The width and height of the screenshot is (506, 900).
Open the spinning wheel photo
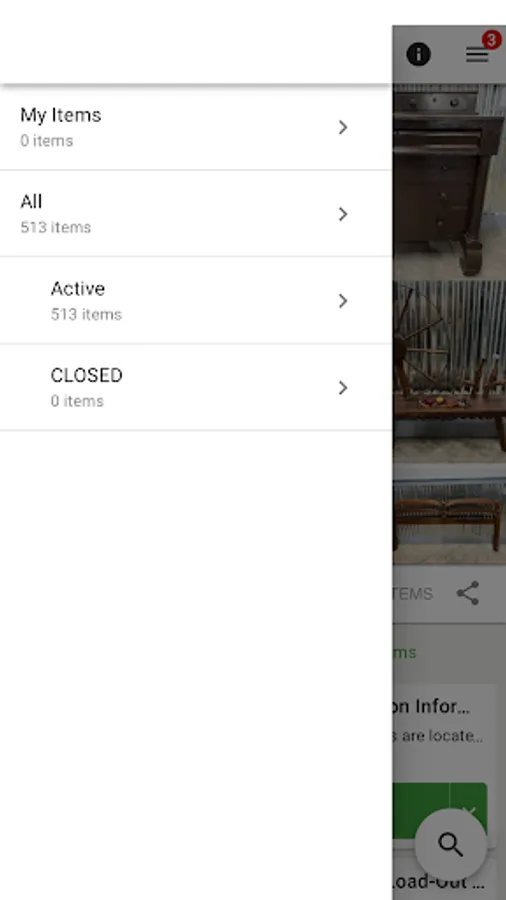pos(449,371)
